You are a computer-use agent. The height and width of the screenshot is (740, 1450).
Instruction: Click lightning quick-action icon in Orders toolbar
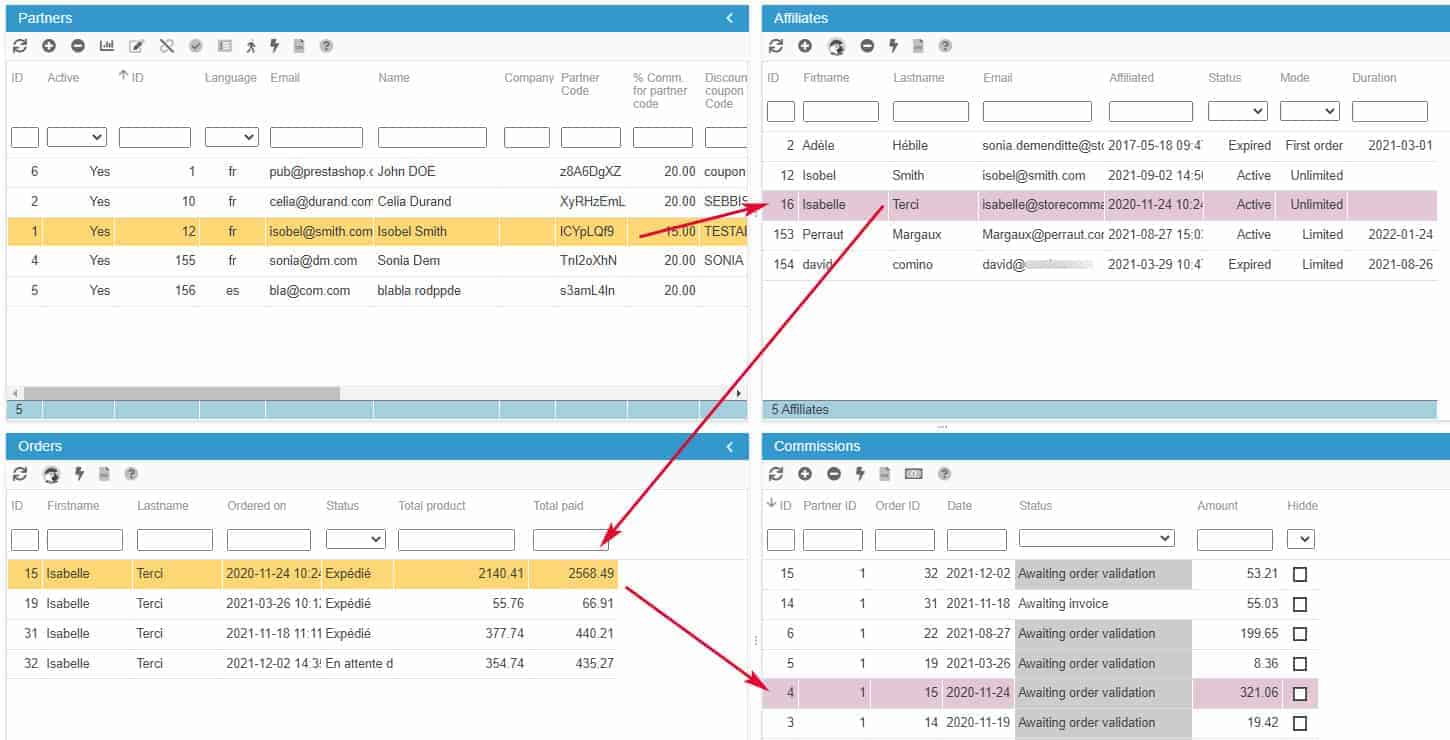pos(78,474)
